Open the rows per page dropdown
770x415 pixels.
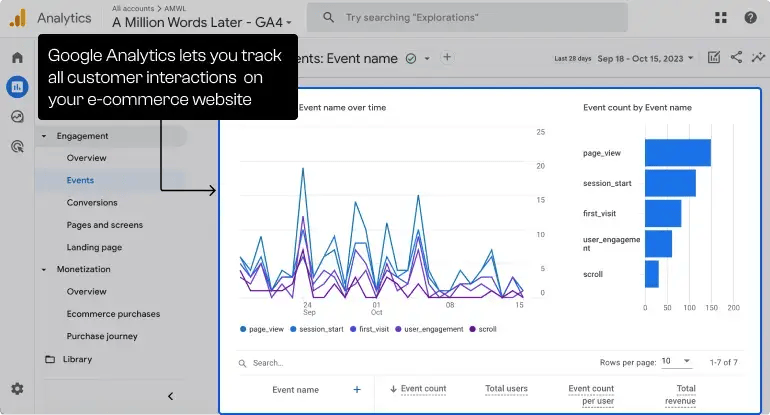click(673, 362)
